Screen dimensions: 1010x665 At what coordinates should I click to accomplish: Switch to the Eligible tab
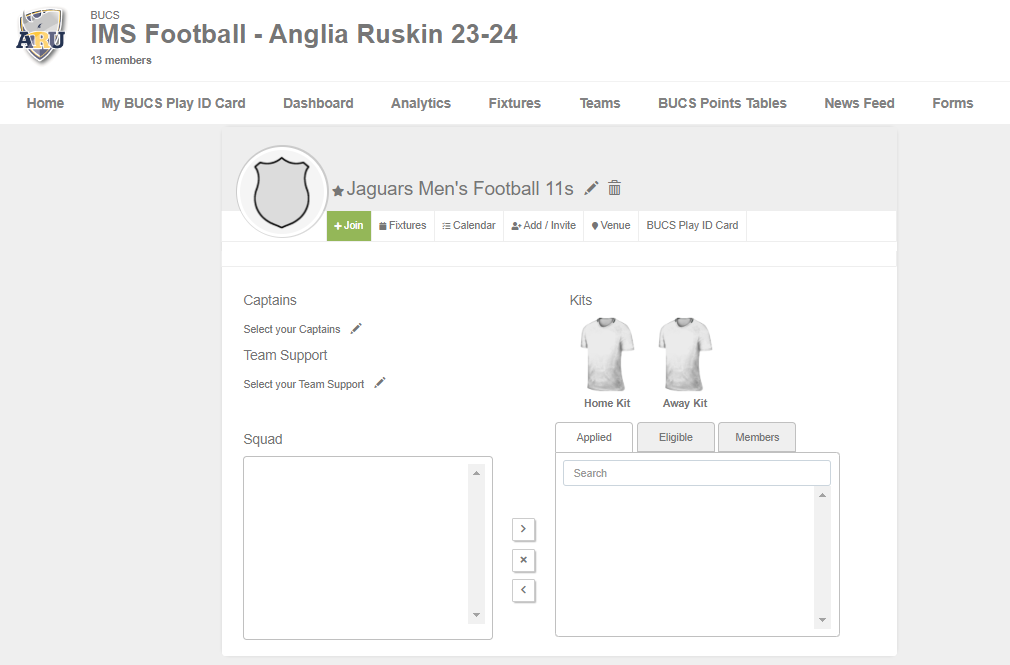676,437
